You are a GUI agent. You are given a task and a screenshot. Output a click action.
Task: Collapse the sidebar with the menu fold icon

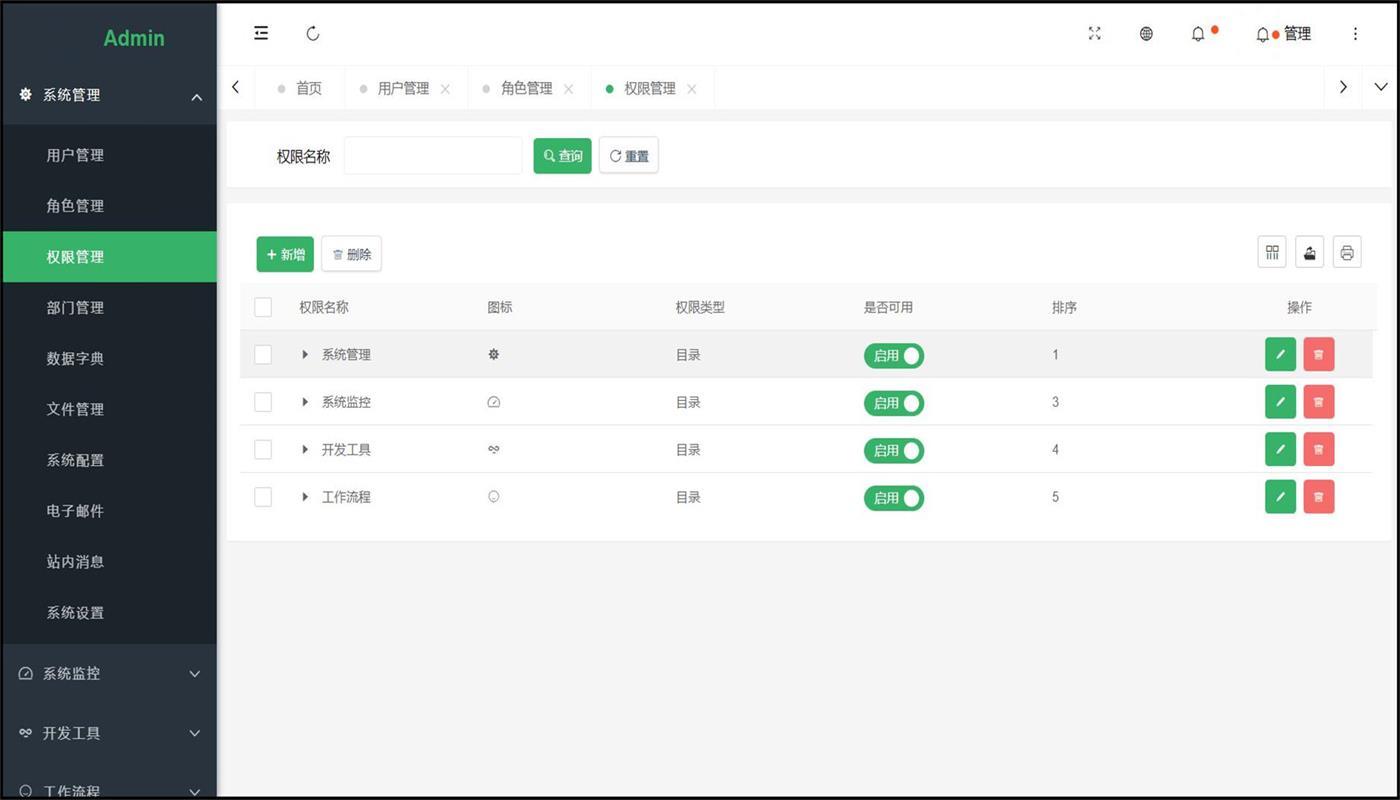261,33
